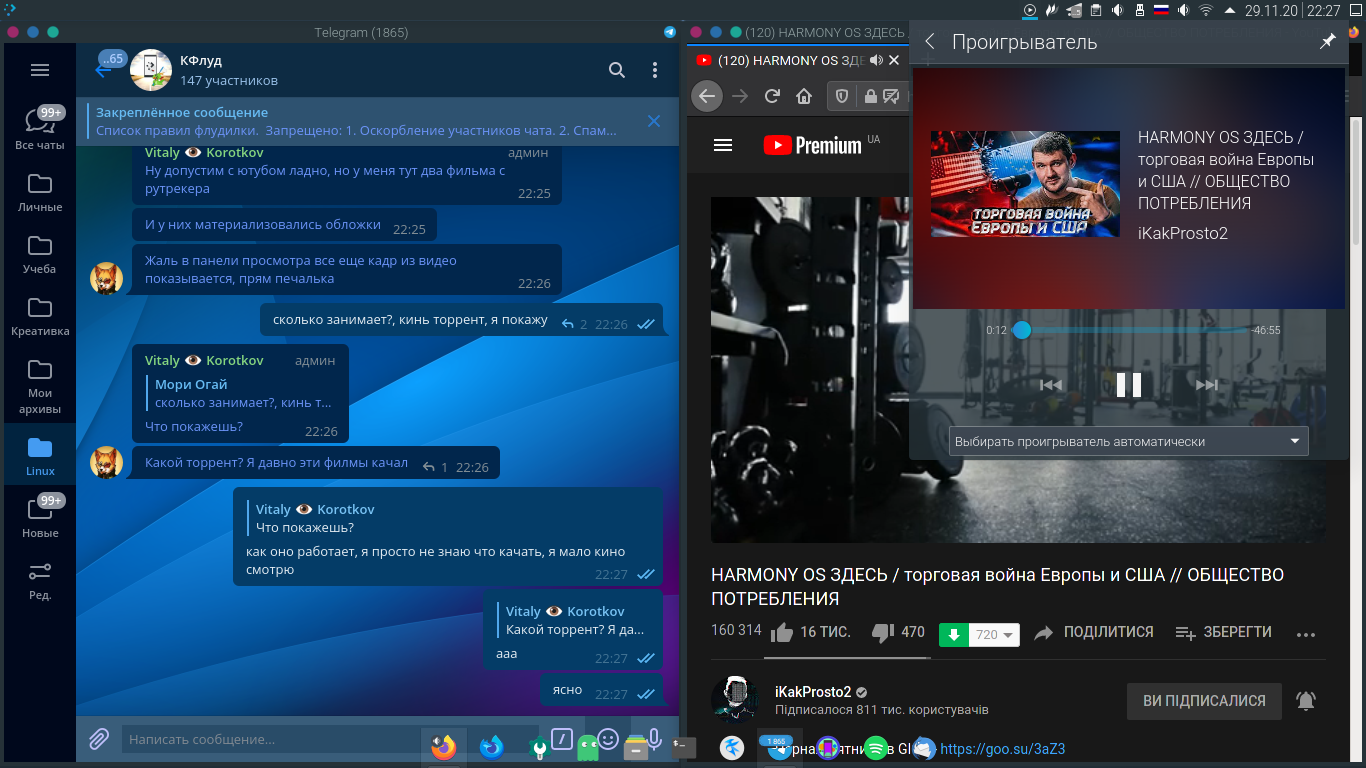This screenshot has height=768, width=1366.
Task: Click the ЗБЕРЕГТИ save button
Action: point(1223,632)
